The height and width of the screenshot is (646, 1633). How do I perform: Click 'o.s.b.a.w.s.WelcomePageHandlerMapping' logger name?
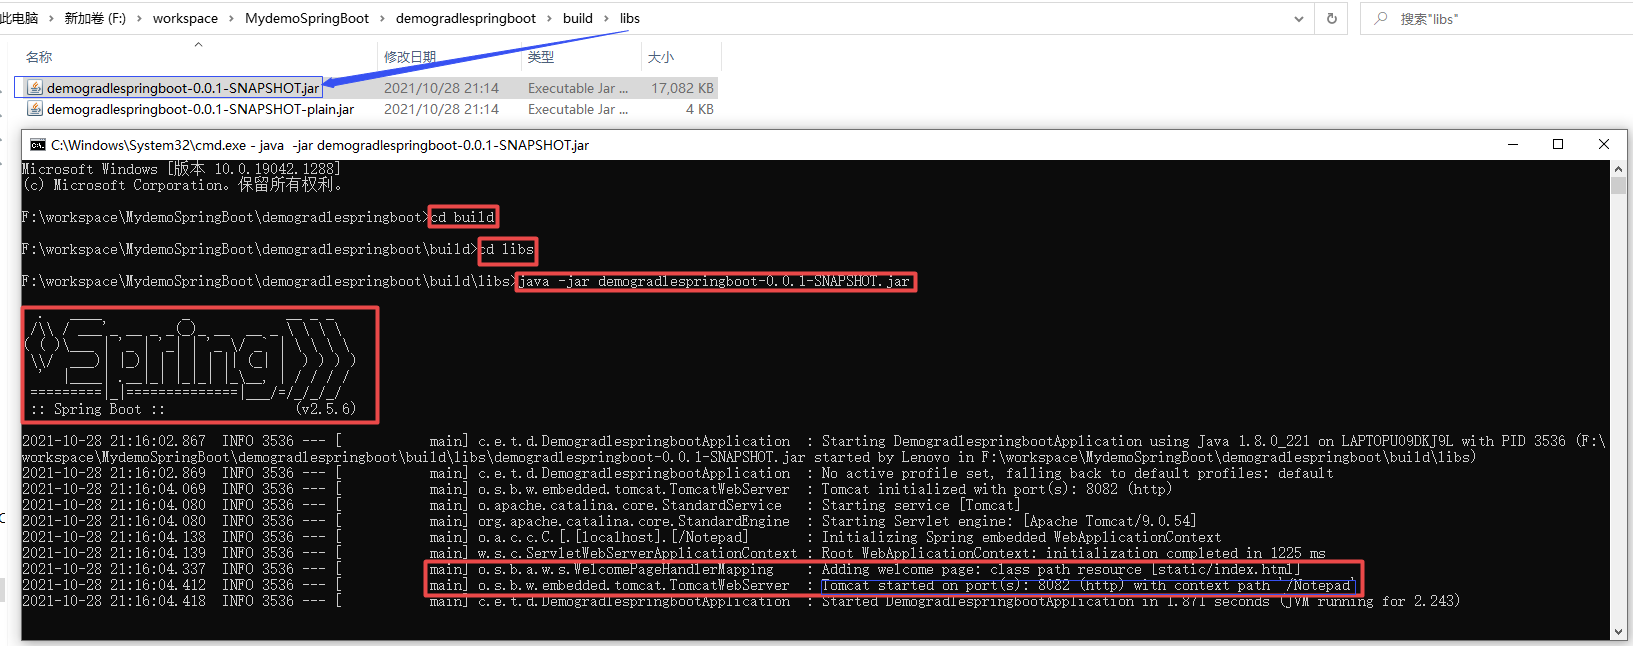tap(626, 569)
